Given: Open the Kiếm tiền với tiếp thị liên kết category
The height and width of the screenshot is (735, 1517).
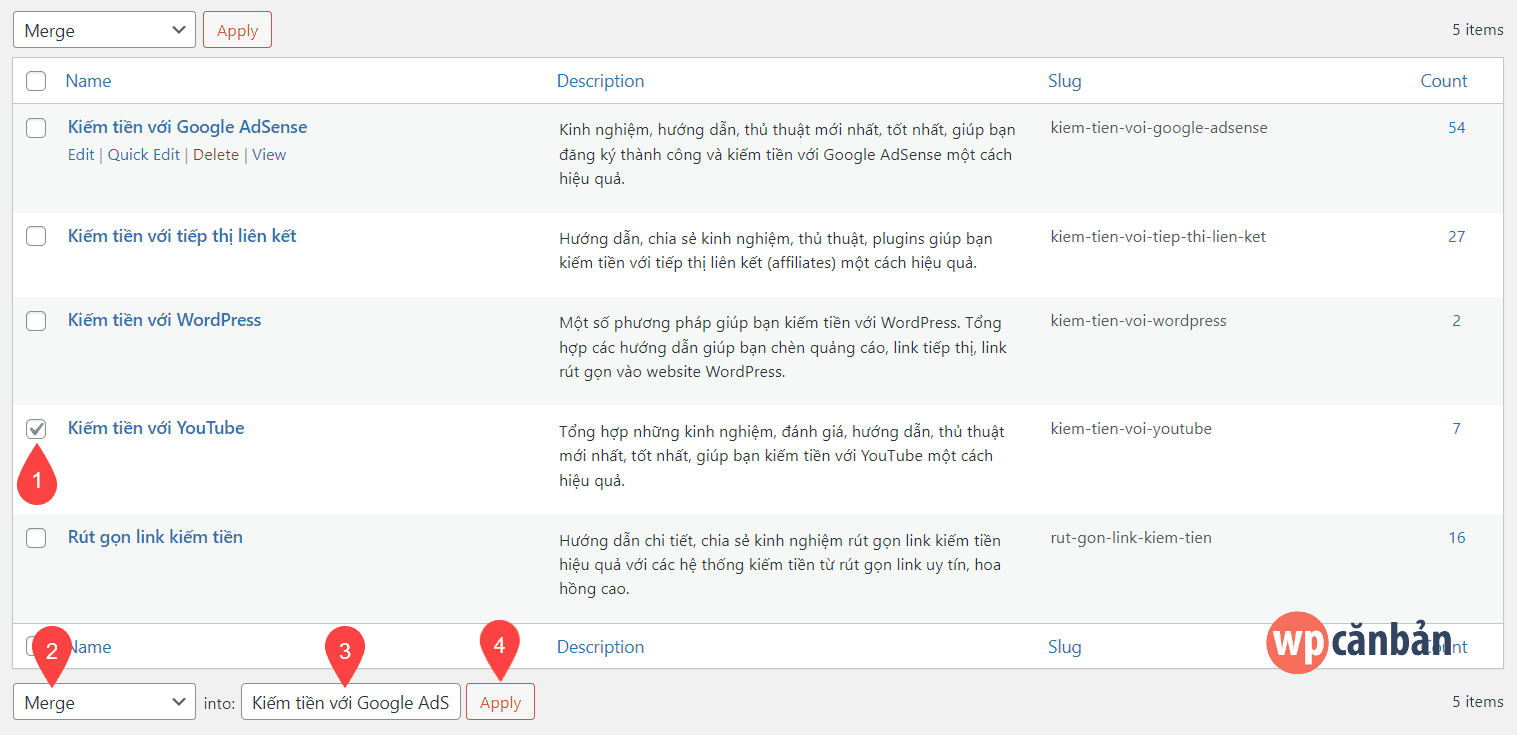Looking at the screenshot, I should pyautogui.click(x=182, y=236).
